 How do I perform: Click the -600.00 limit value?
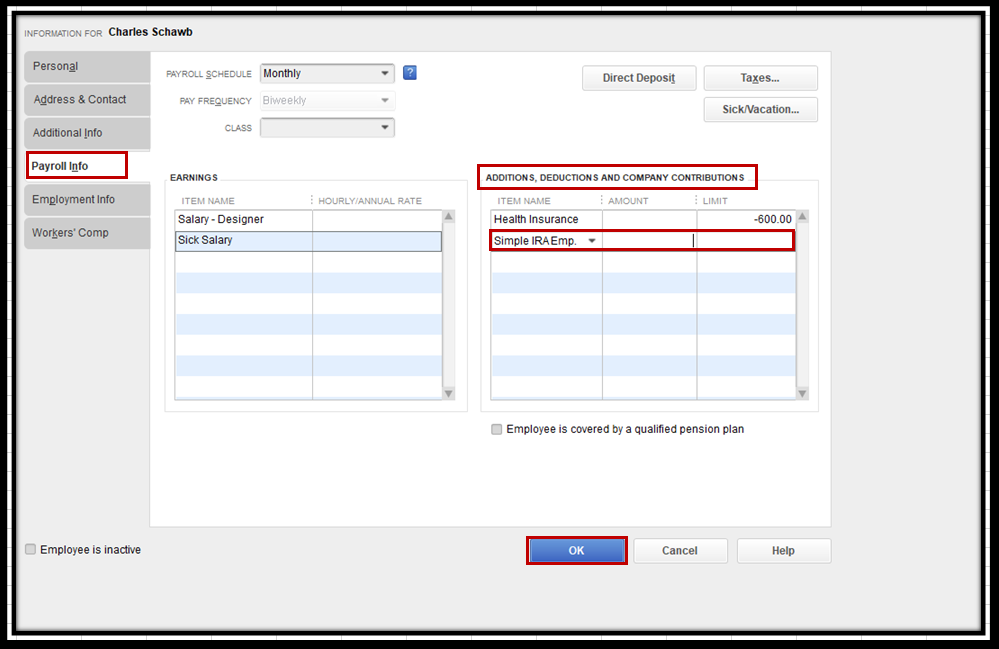tap(772, 219)
